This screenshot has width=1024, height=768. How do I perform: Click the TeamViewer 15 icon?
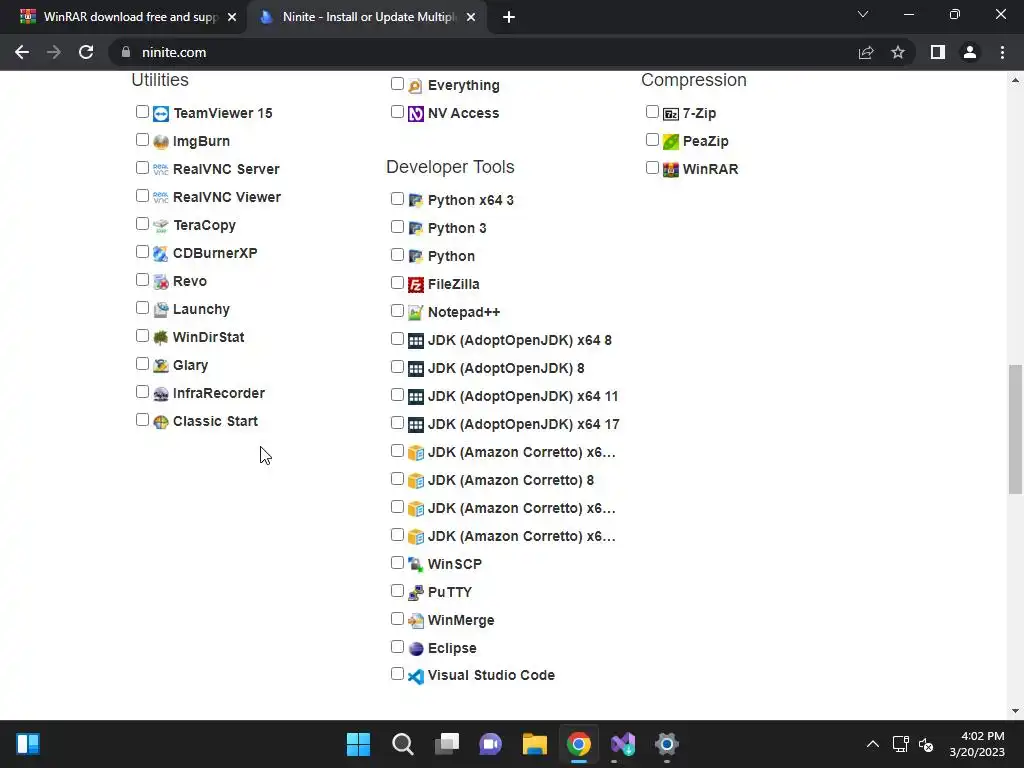161,114
